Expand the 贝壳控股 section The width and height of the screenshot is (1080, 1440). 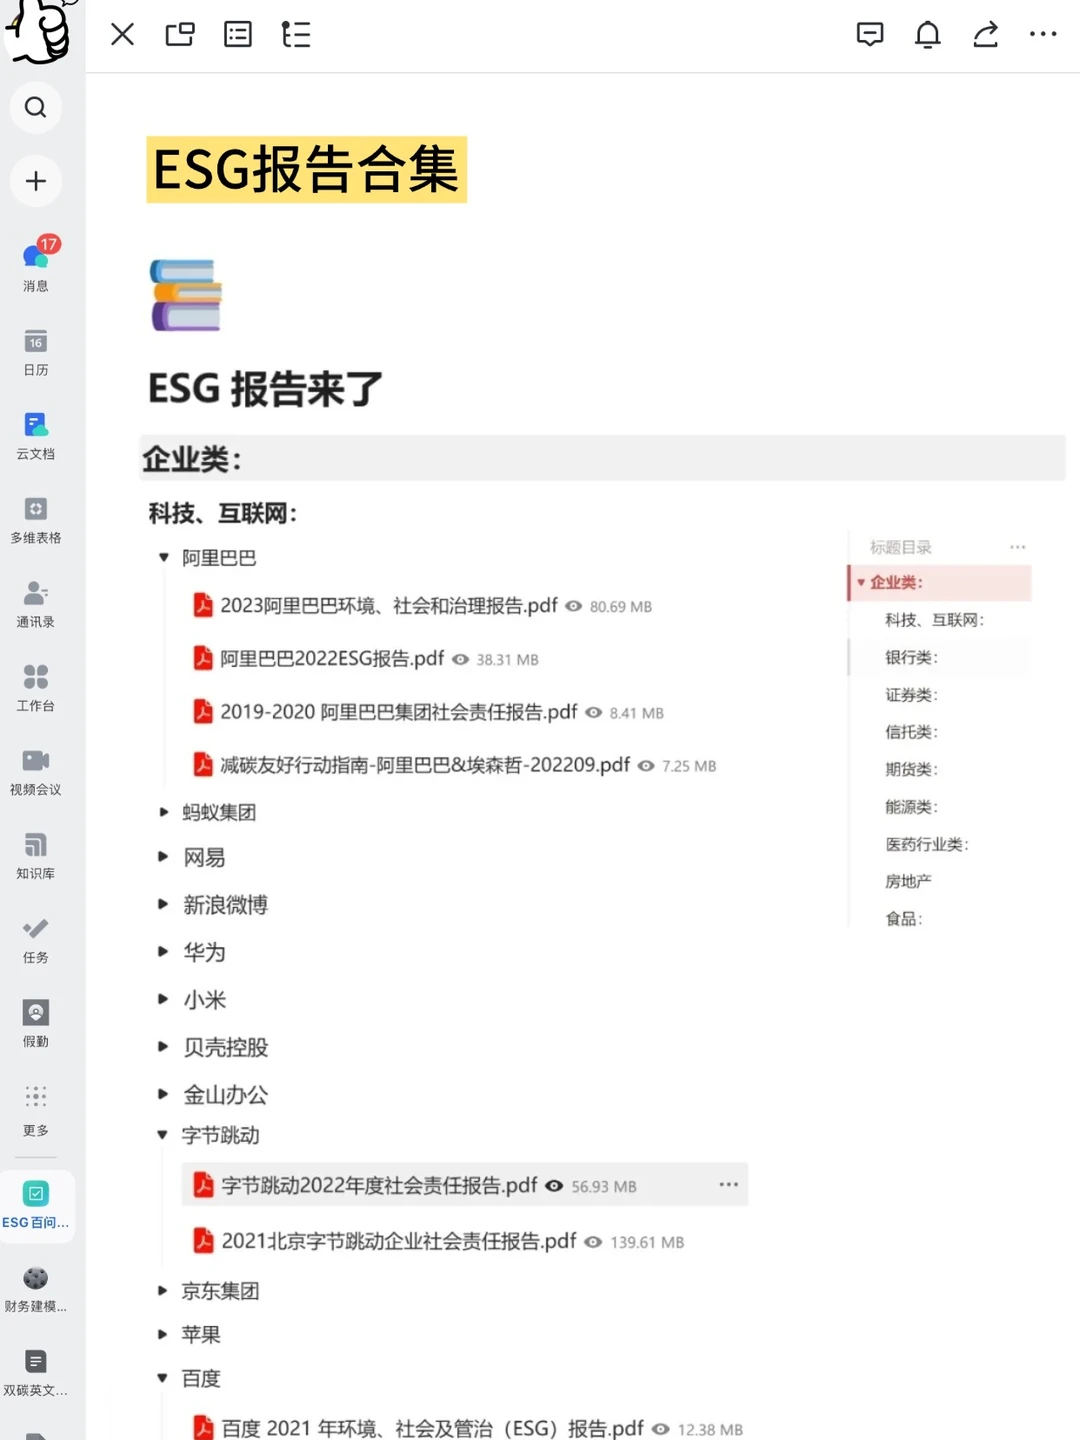coord(163,1047)
